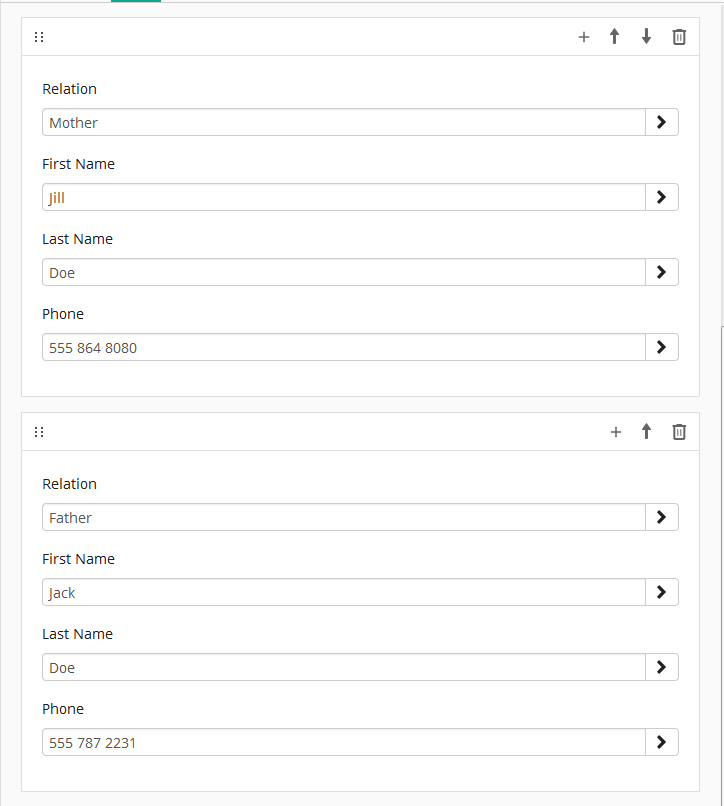
Task: Grab the drag handle of the Father entry
Action: pos(39,432)
